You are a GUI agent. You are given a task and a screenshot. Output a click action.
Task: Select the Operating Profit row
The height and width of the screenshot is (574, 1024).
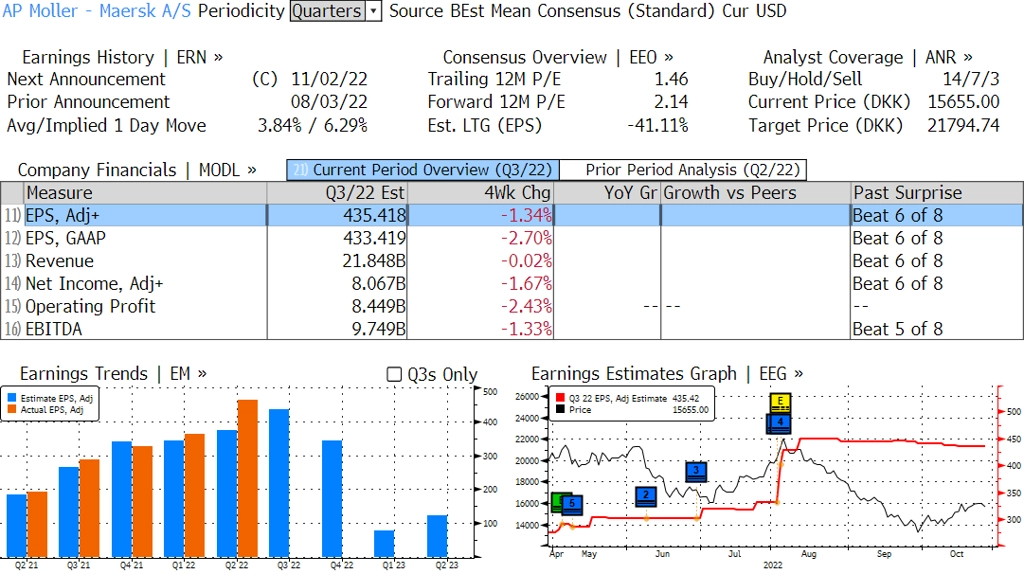(511, 306)
